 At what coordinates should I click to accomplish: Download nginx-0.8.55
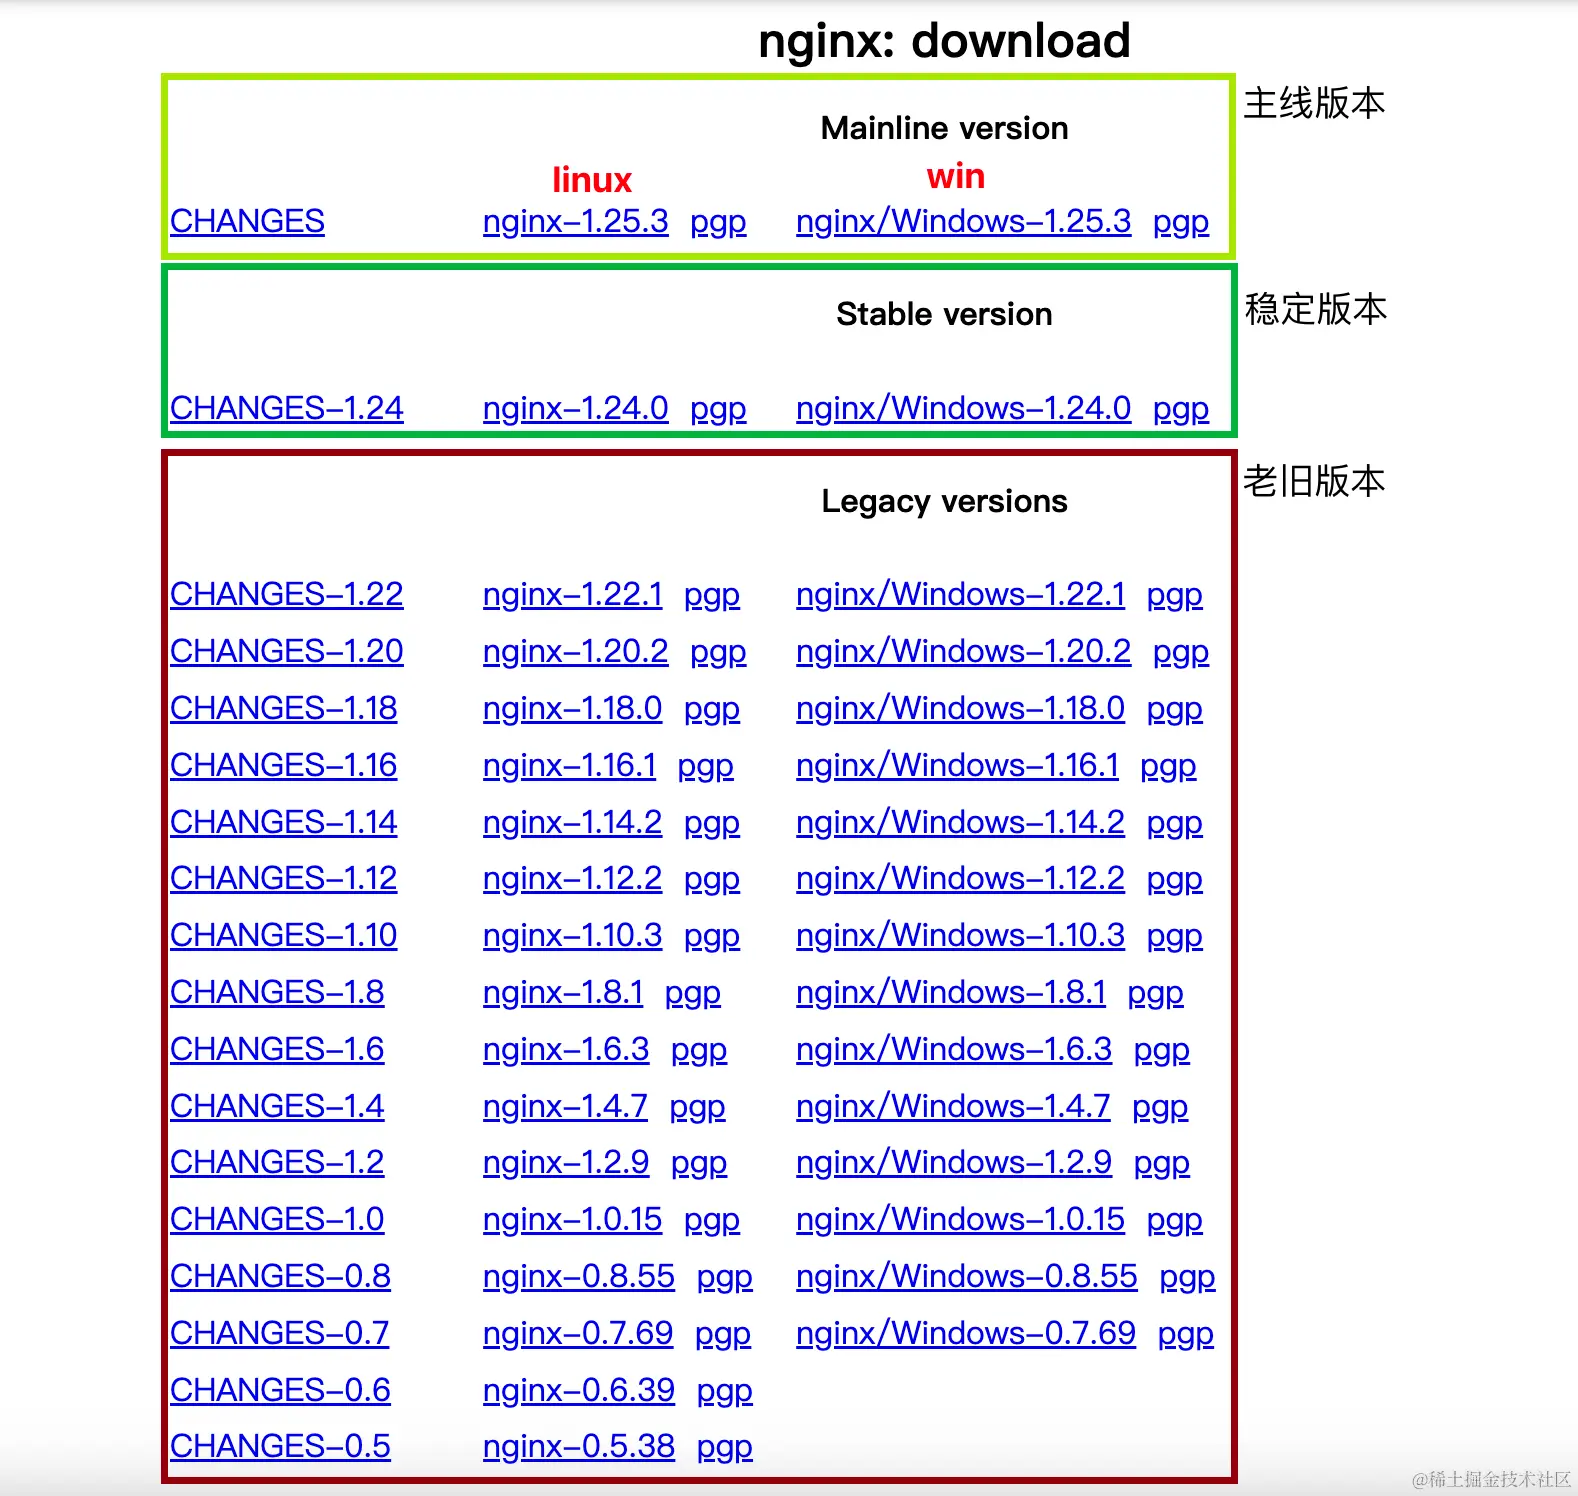[x=579, y=1276]
